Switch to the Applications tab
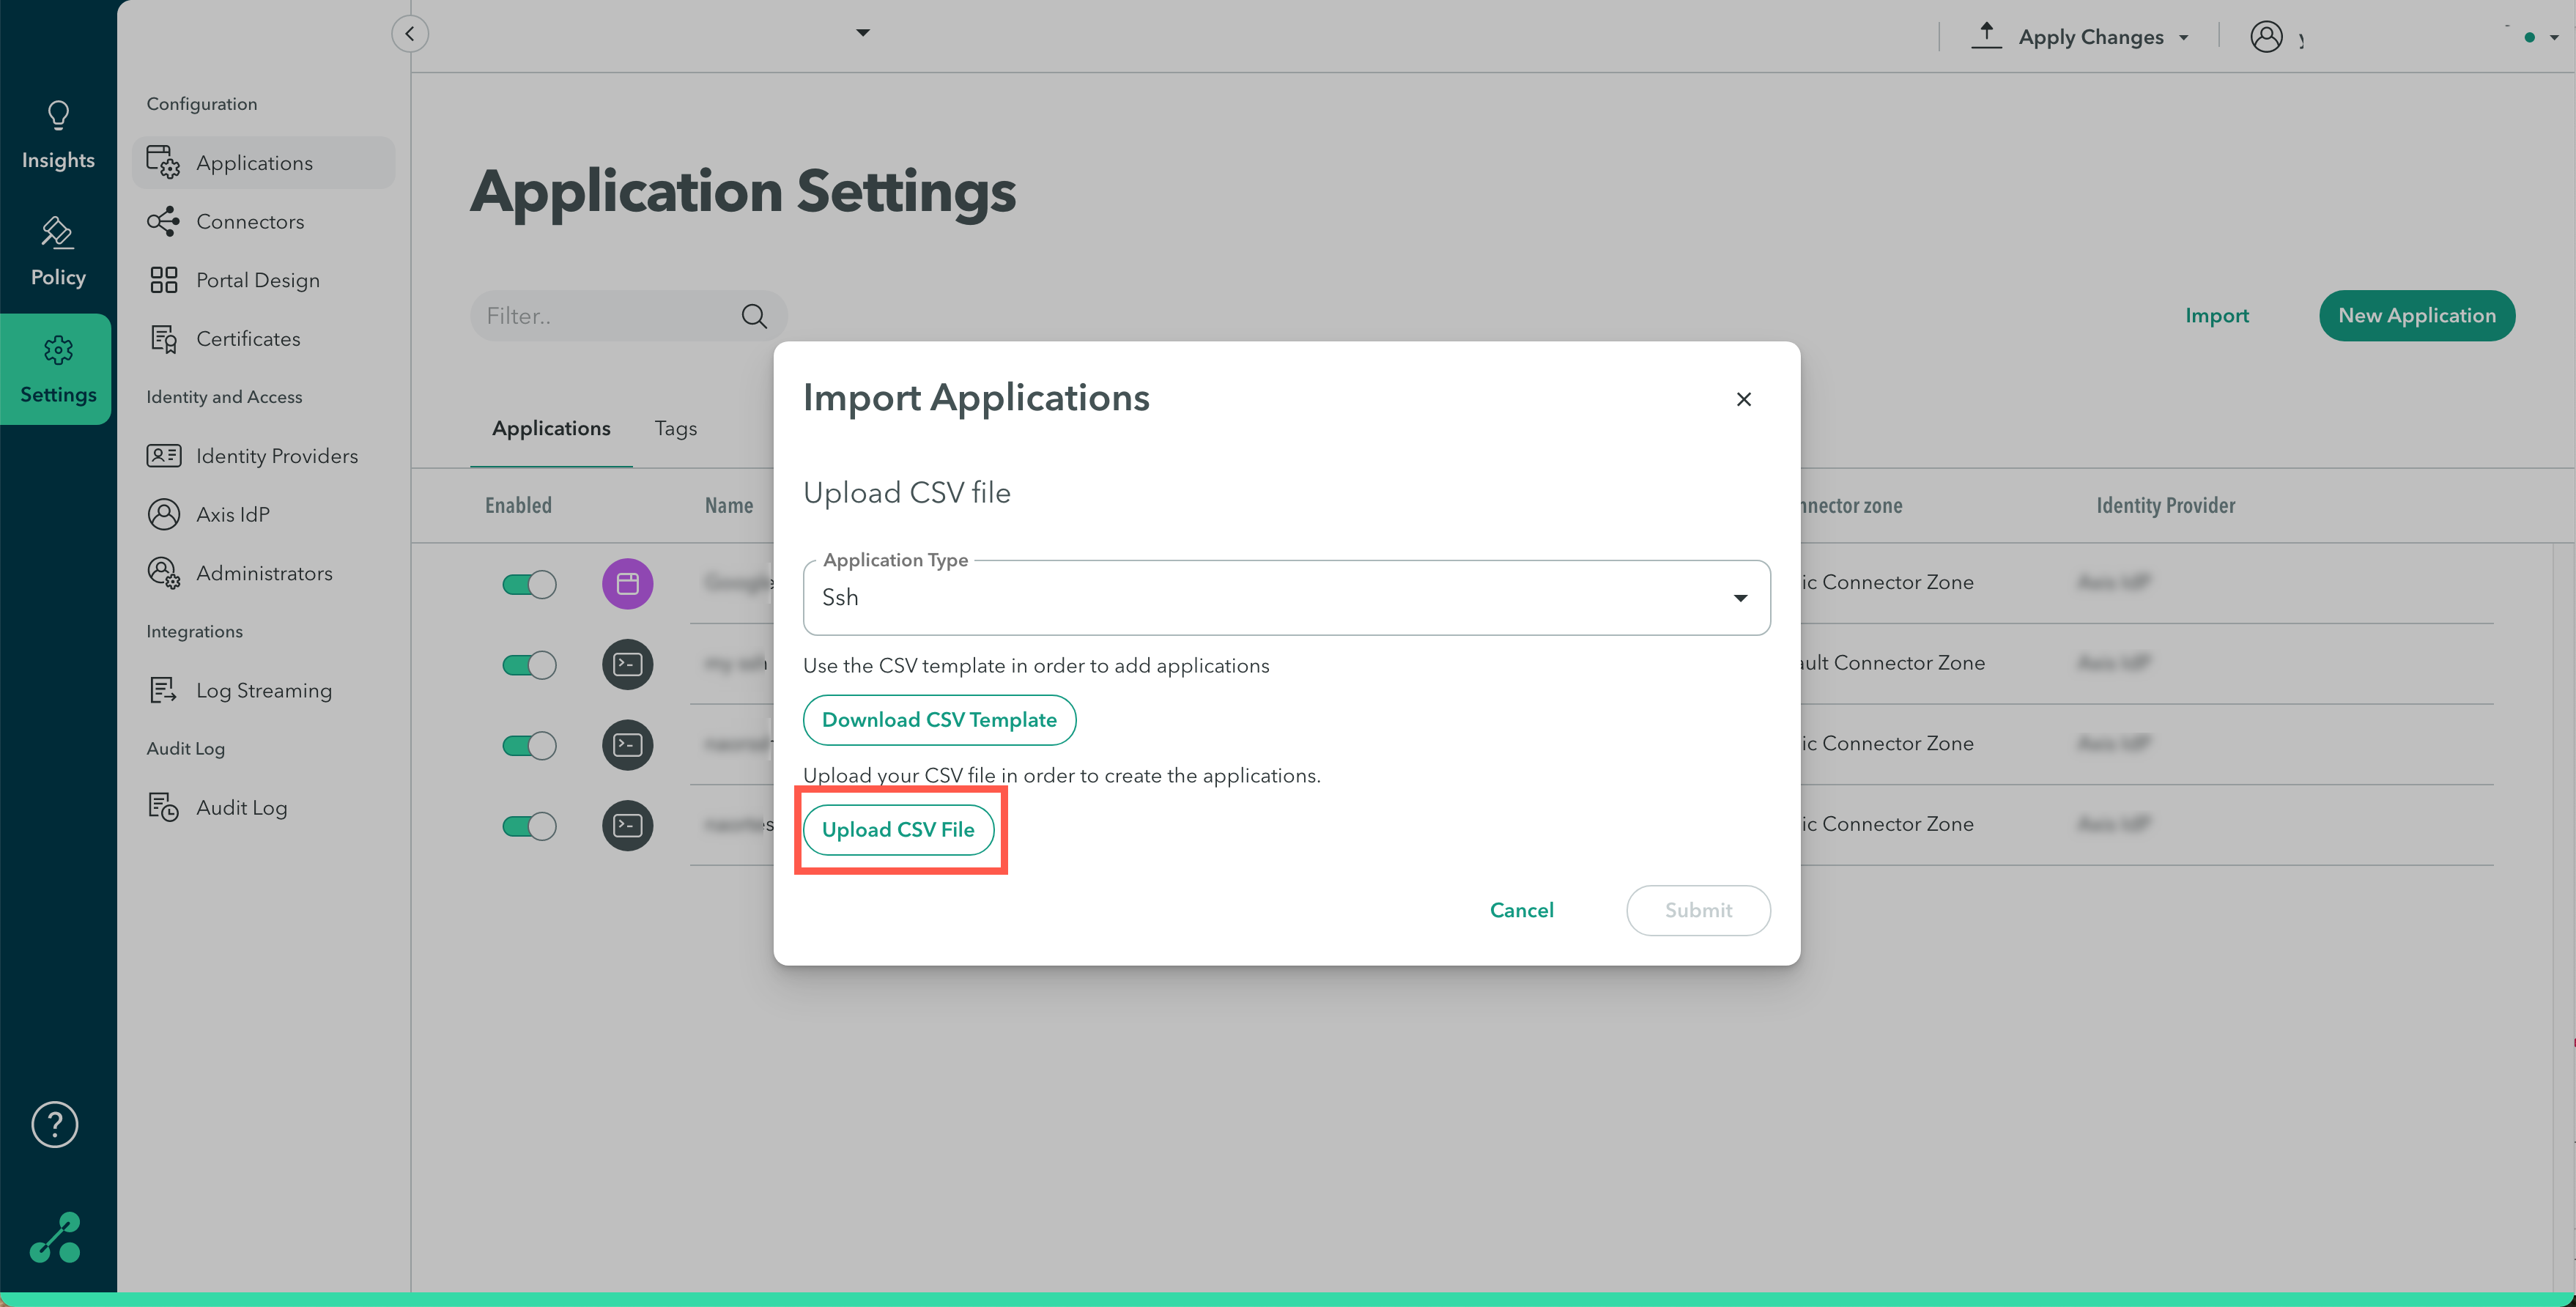Screen dimensions: 2576x1307 pos(551,428)
